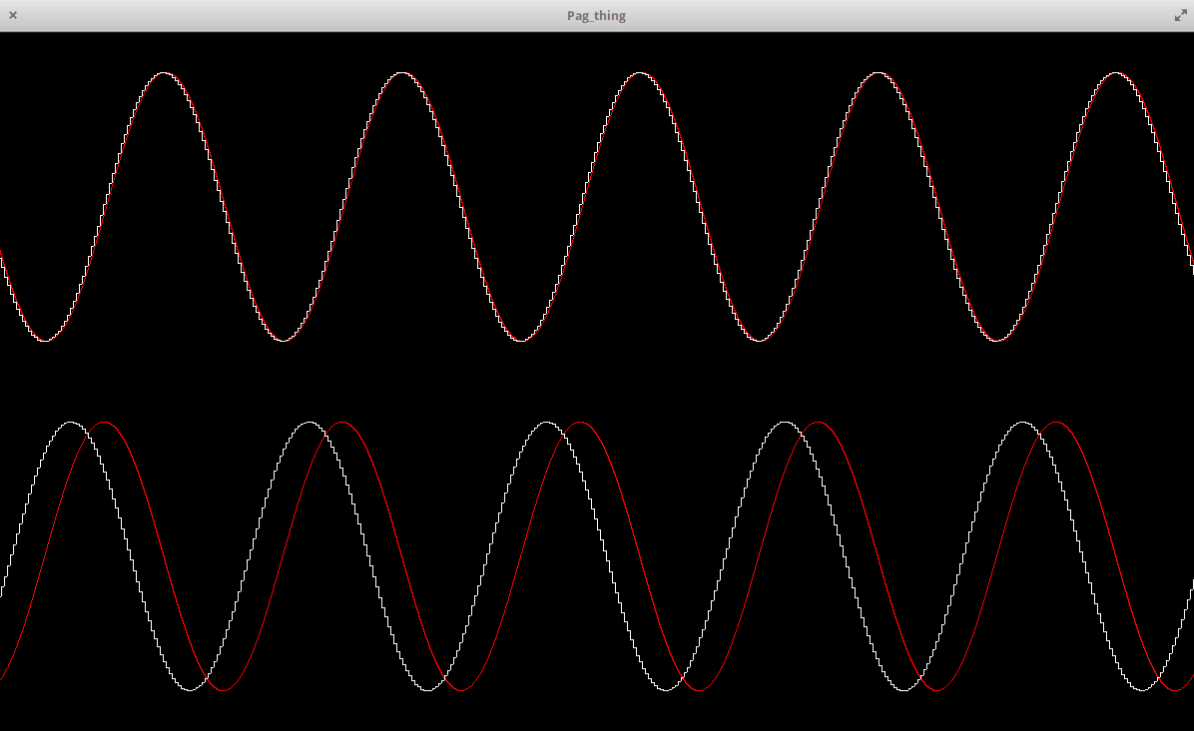Click the first peak of the lower white stepped wave

(x=71, y=422)
